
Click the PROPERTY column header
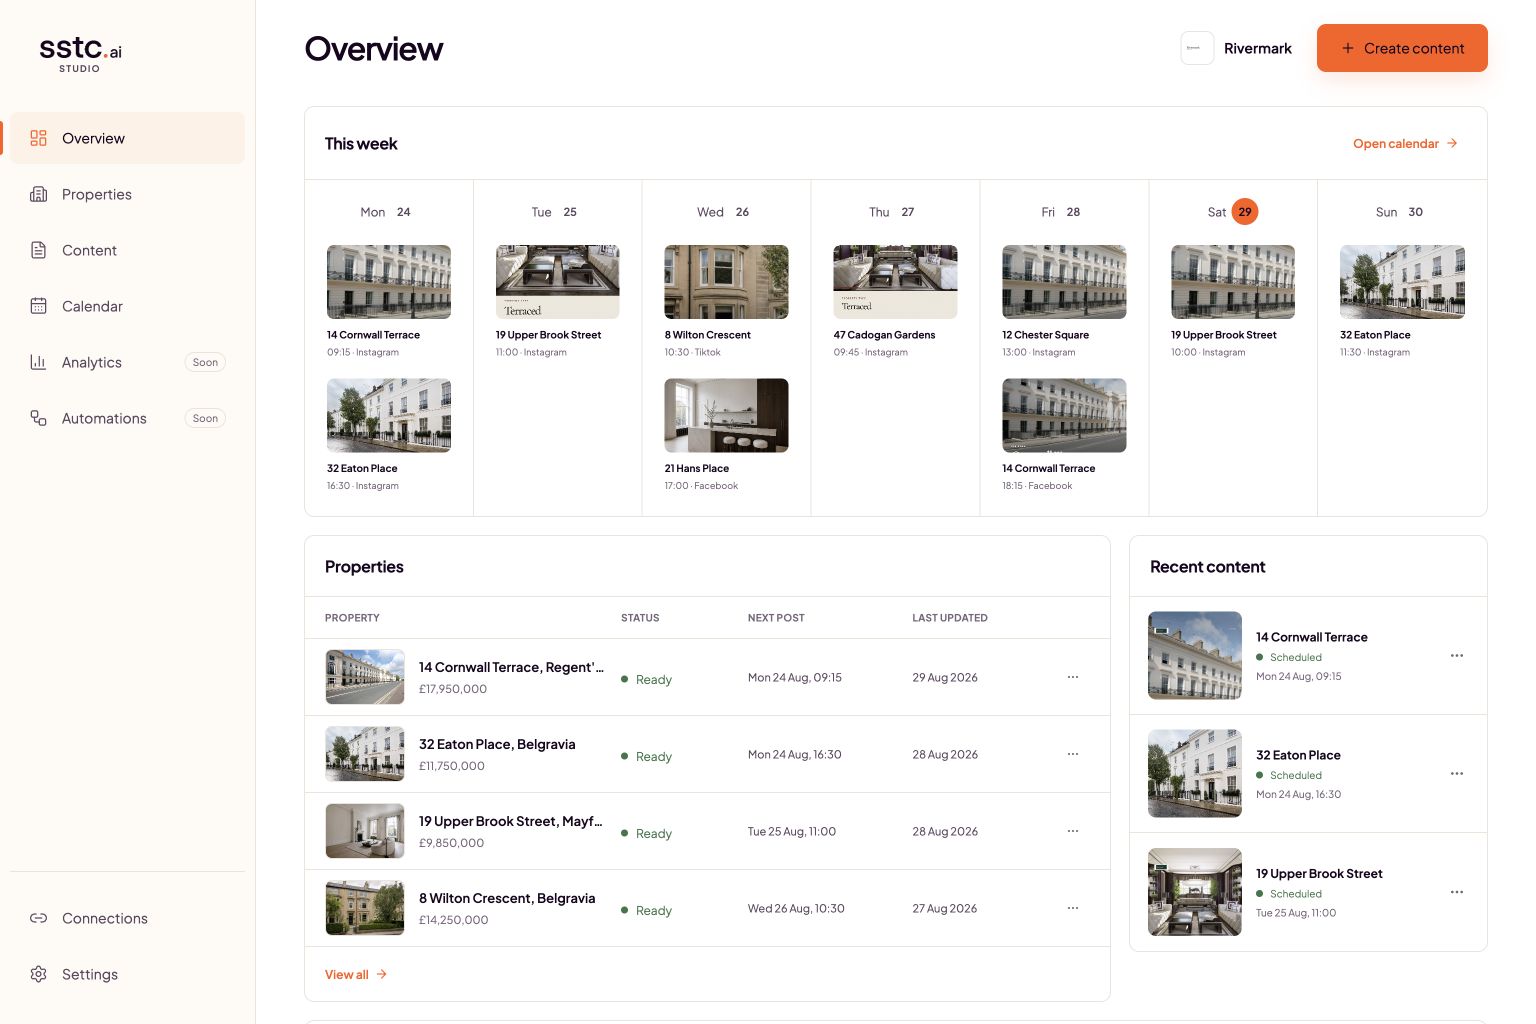click(x=352, y=618)
